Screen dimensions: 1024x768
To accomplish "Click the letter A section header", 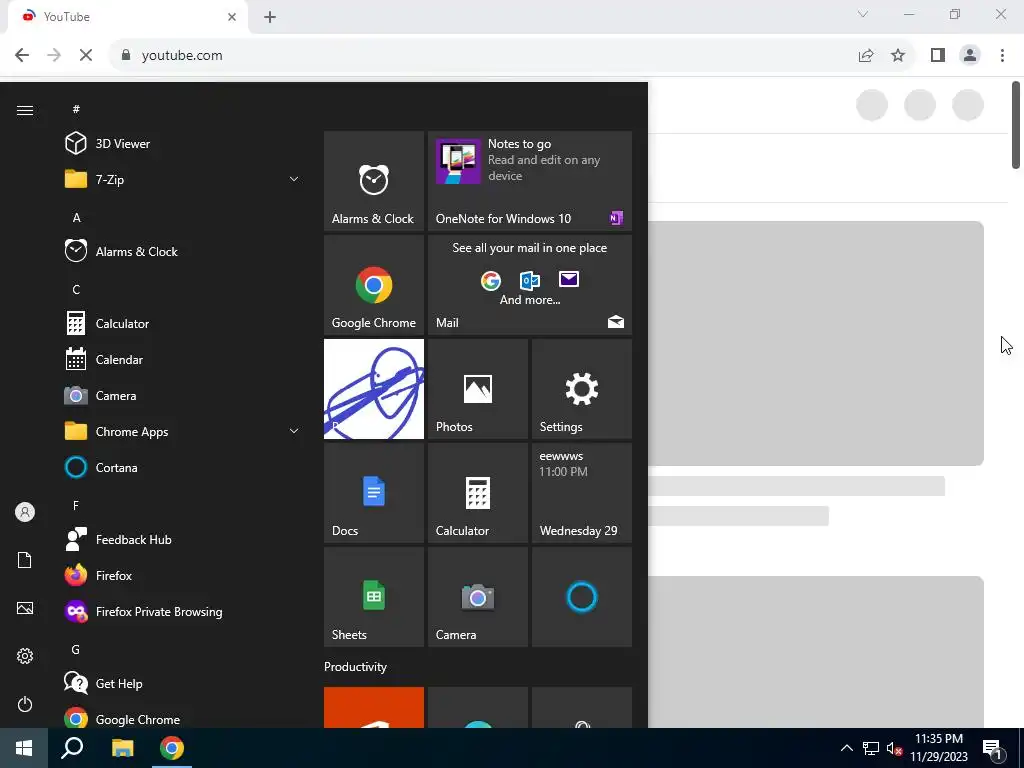I will 76,217.
